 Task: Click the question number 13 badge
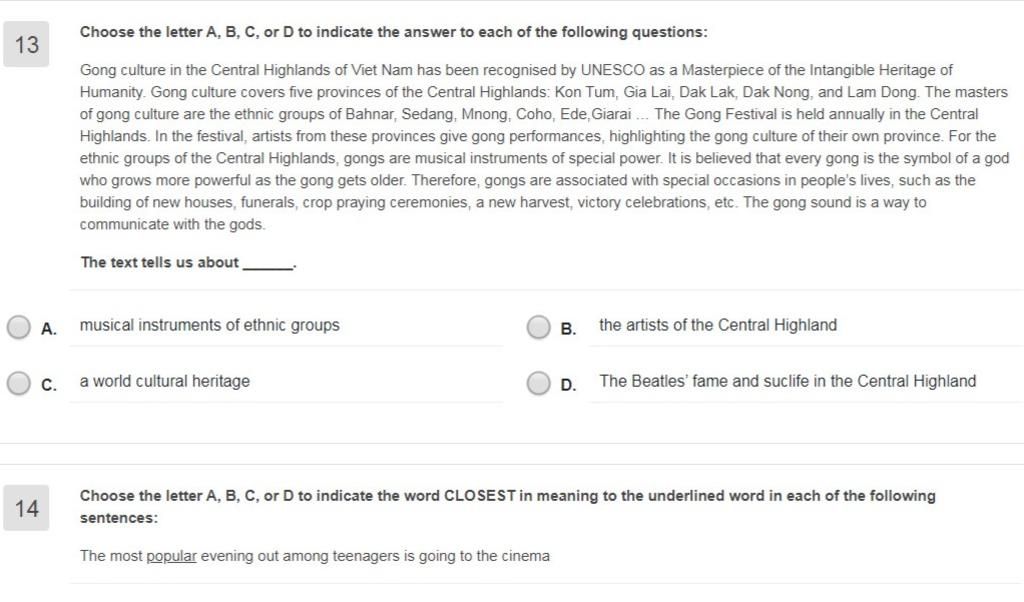coord(26,44)
